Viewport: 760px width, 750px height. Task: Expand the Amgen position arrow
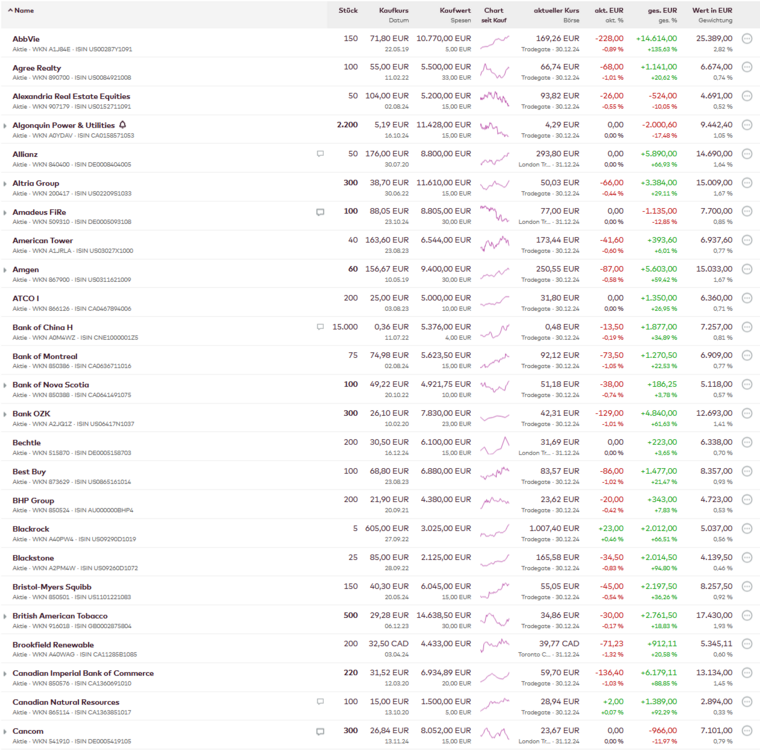[5, 270]
